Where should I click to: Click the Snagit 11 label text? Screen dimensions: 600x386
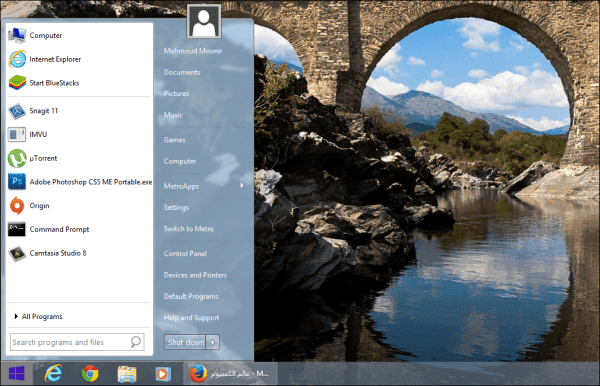tap(44, 111)
